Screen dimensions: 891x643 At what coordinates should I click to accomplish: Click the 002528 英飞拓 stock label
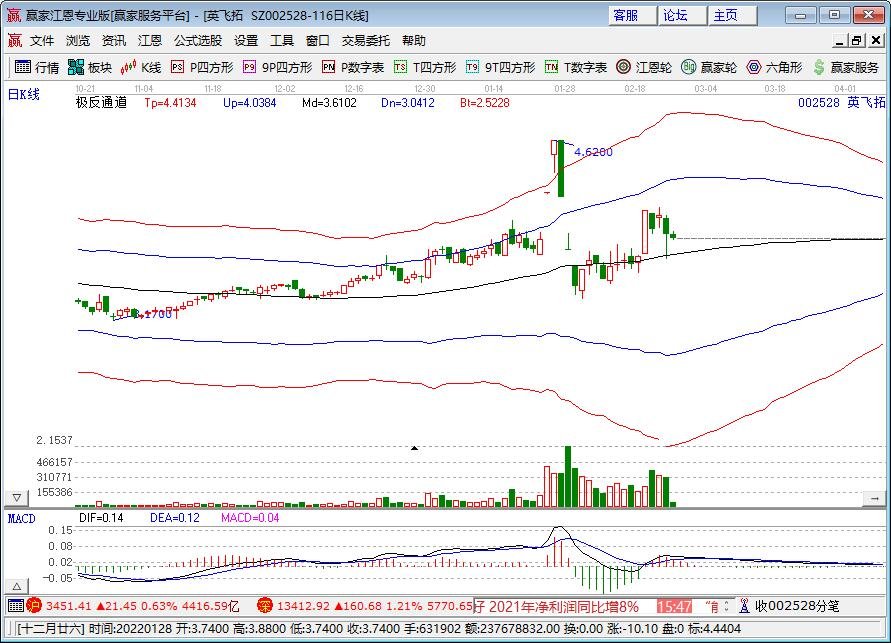[842, 103]
